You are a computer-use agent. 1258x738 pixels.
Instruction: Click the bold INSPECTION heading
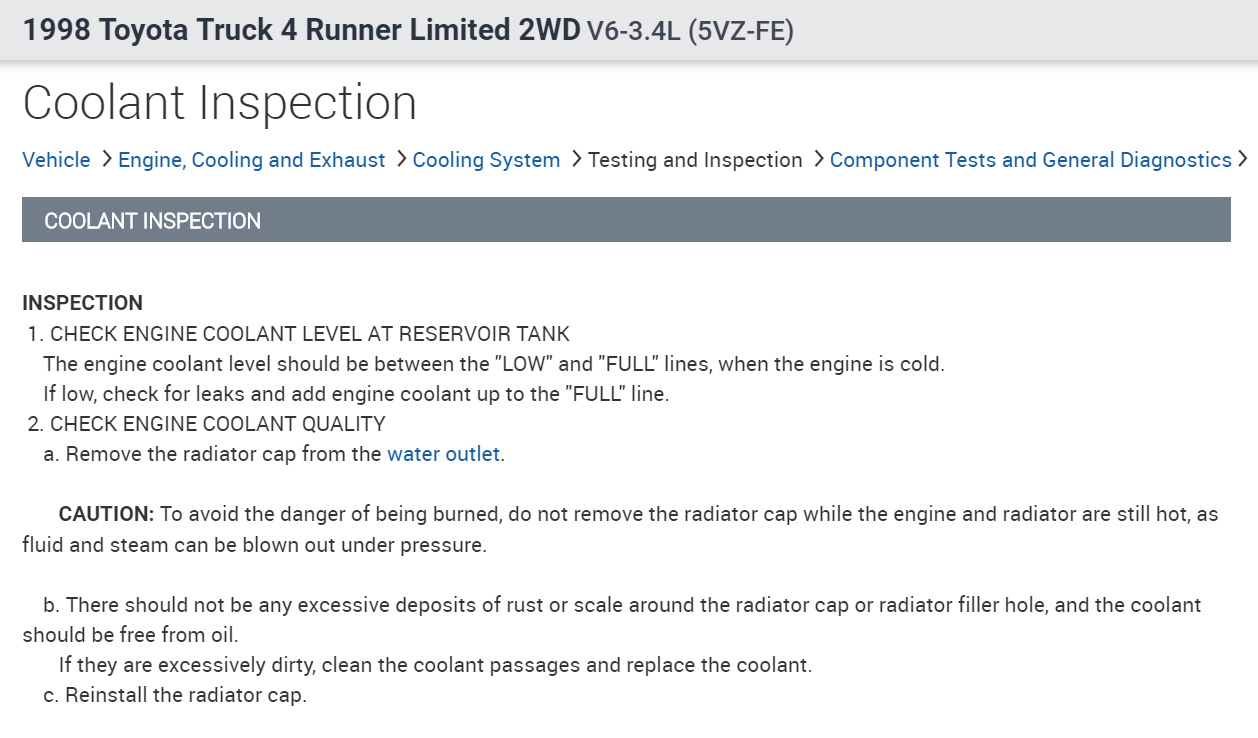point(82,303)
